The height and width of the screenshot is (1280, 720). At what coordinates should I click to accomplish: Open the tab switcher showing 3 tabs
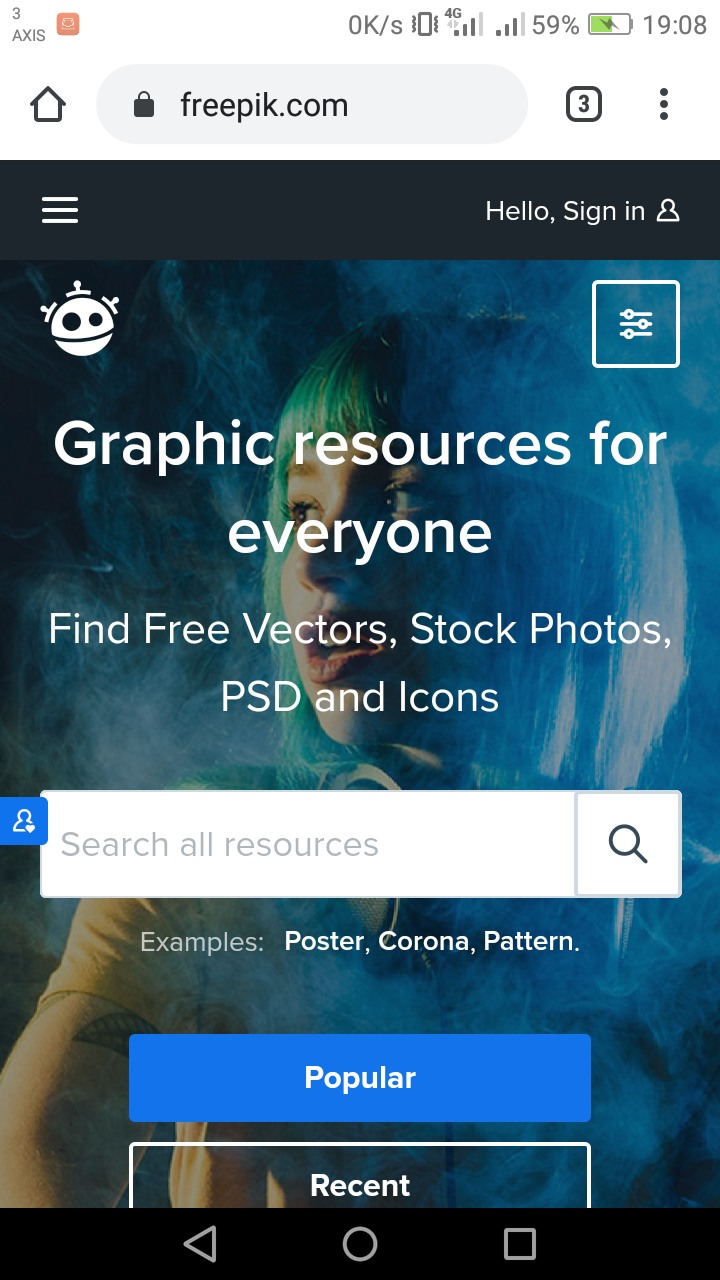[584, 104]
